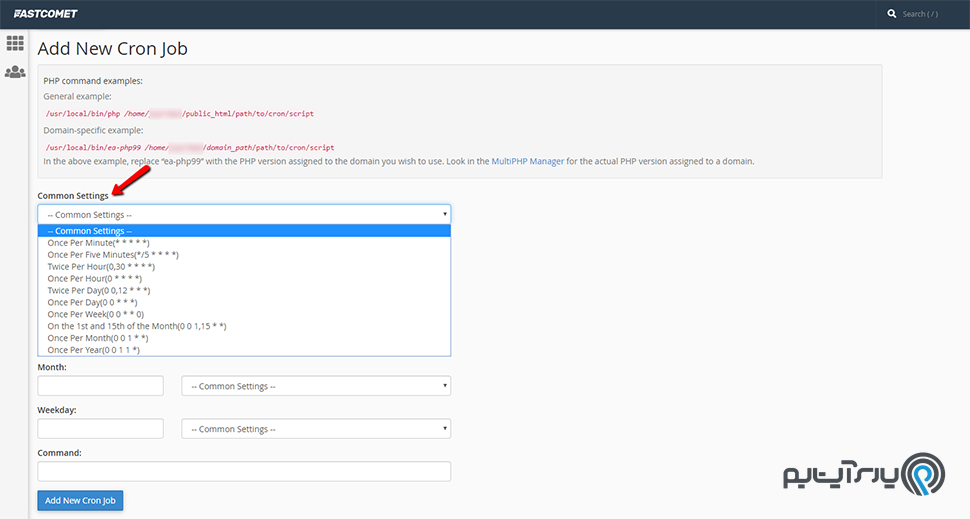Select 1st and 15th of Month option

(137, 326)
